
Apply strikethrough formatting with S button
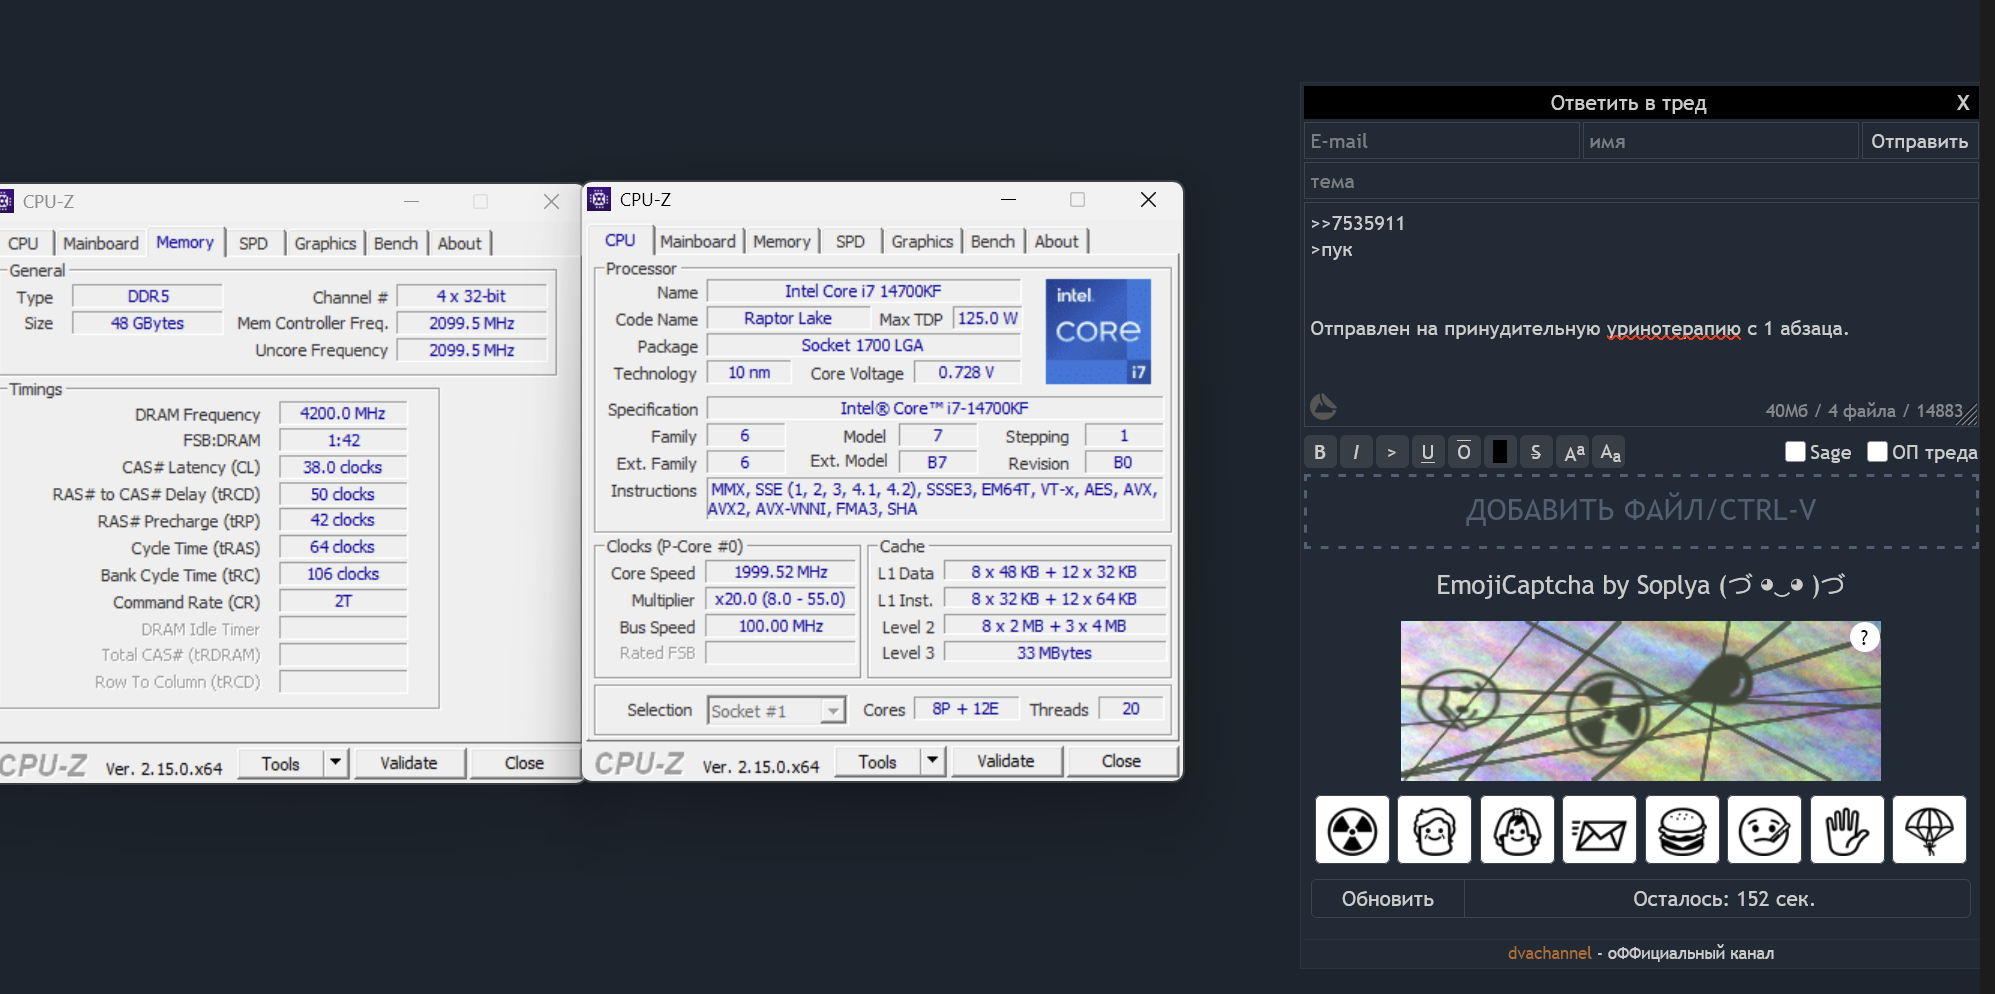(x=1535, y=452)
